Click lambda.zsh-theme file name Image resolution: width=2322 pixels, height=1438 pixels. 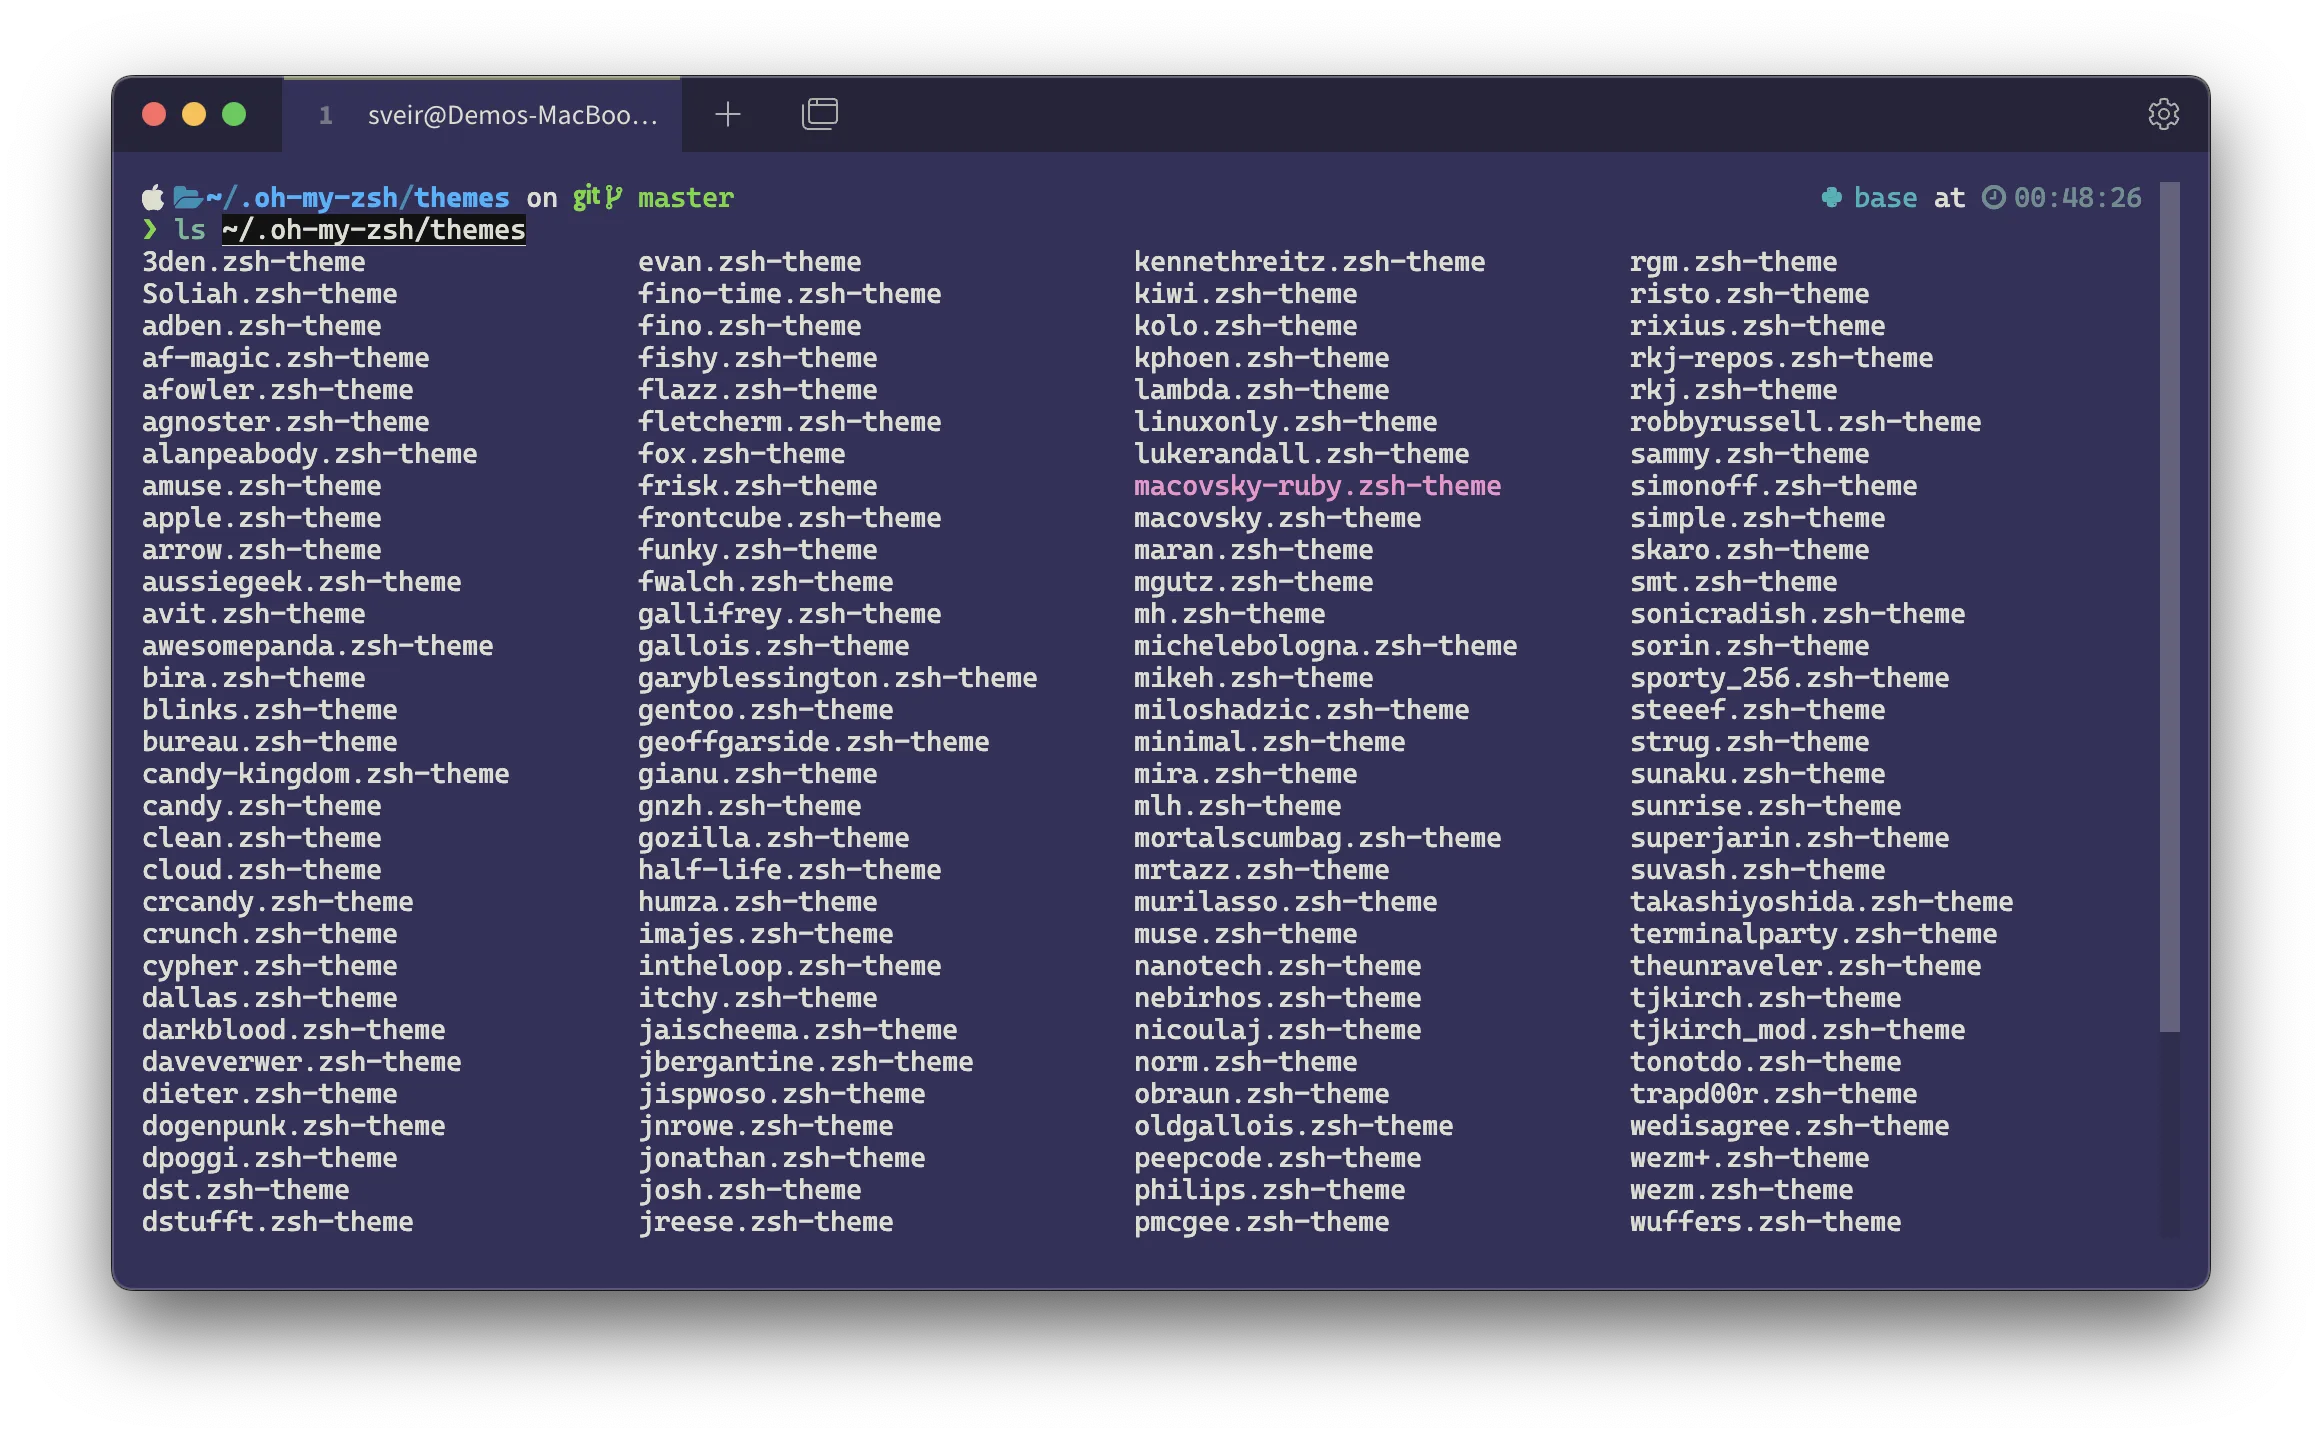1261,390
